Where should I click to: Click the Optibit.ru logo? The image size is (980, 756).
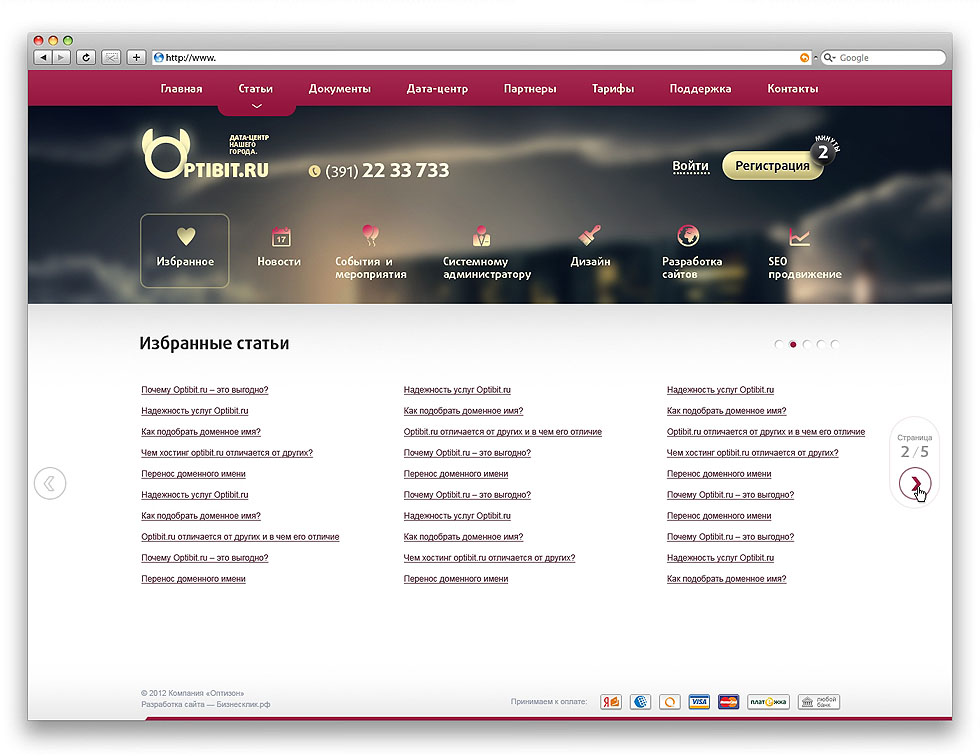tap(206, 154)
